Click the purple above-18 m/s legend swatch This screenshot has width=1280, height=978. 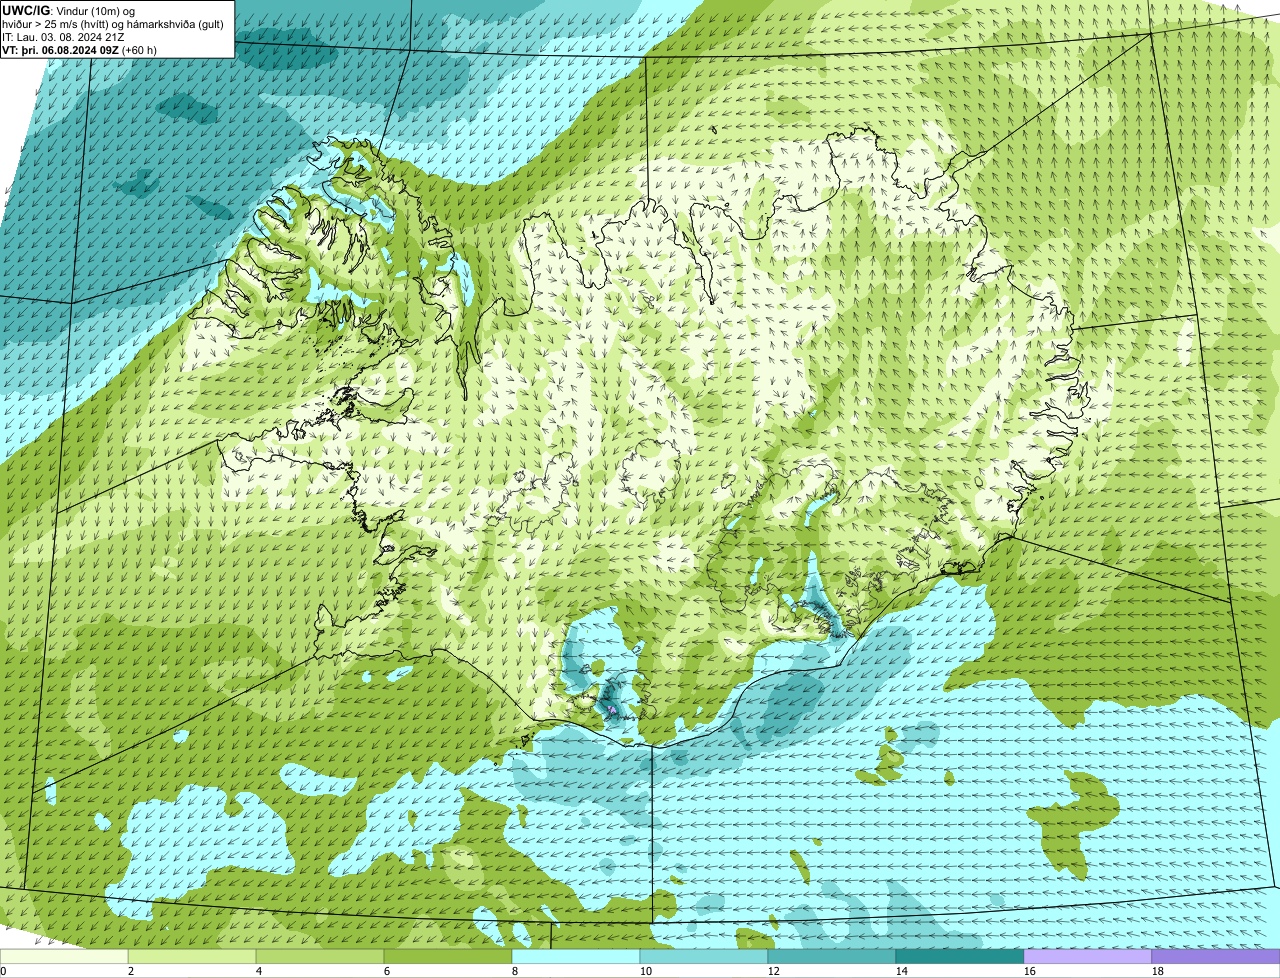coord(1216,957)
